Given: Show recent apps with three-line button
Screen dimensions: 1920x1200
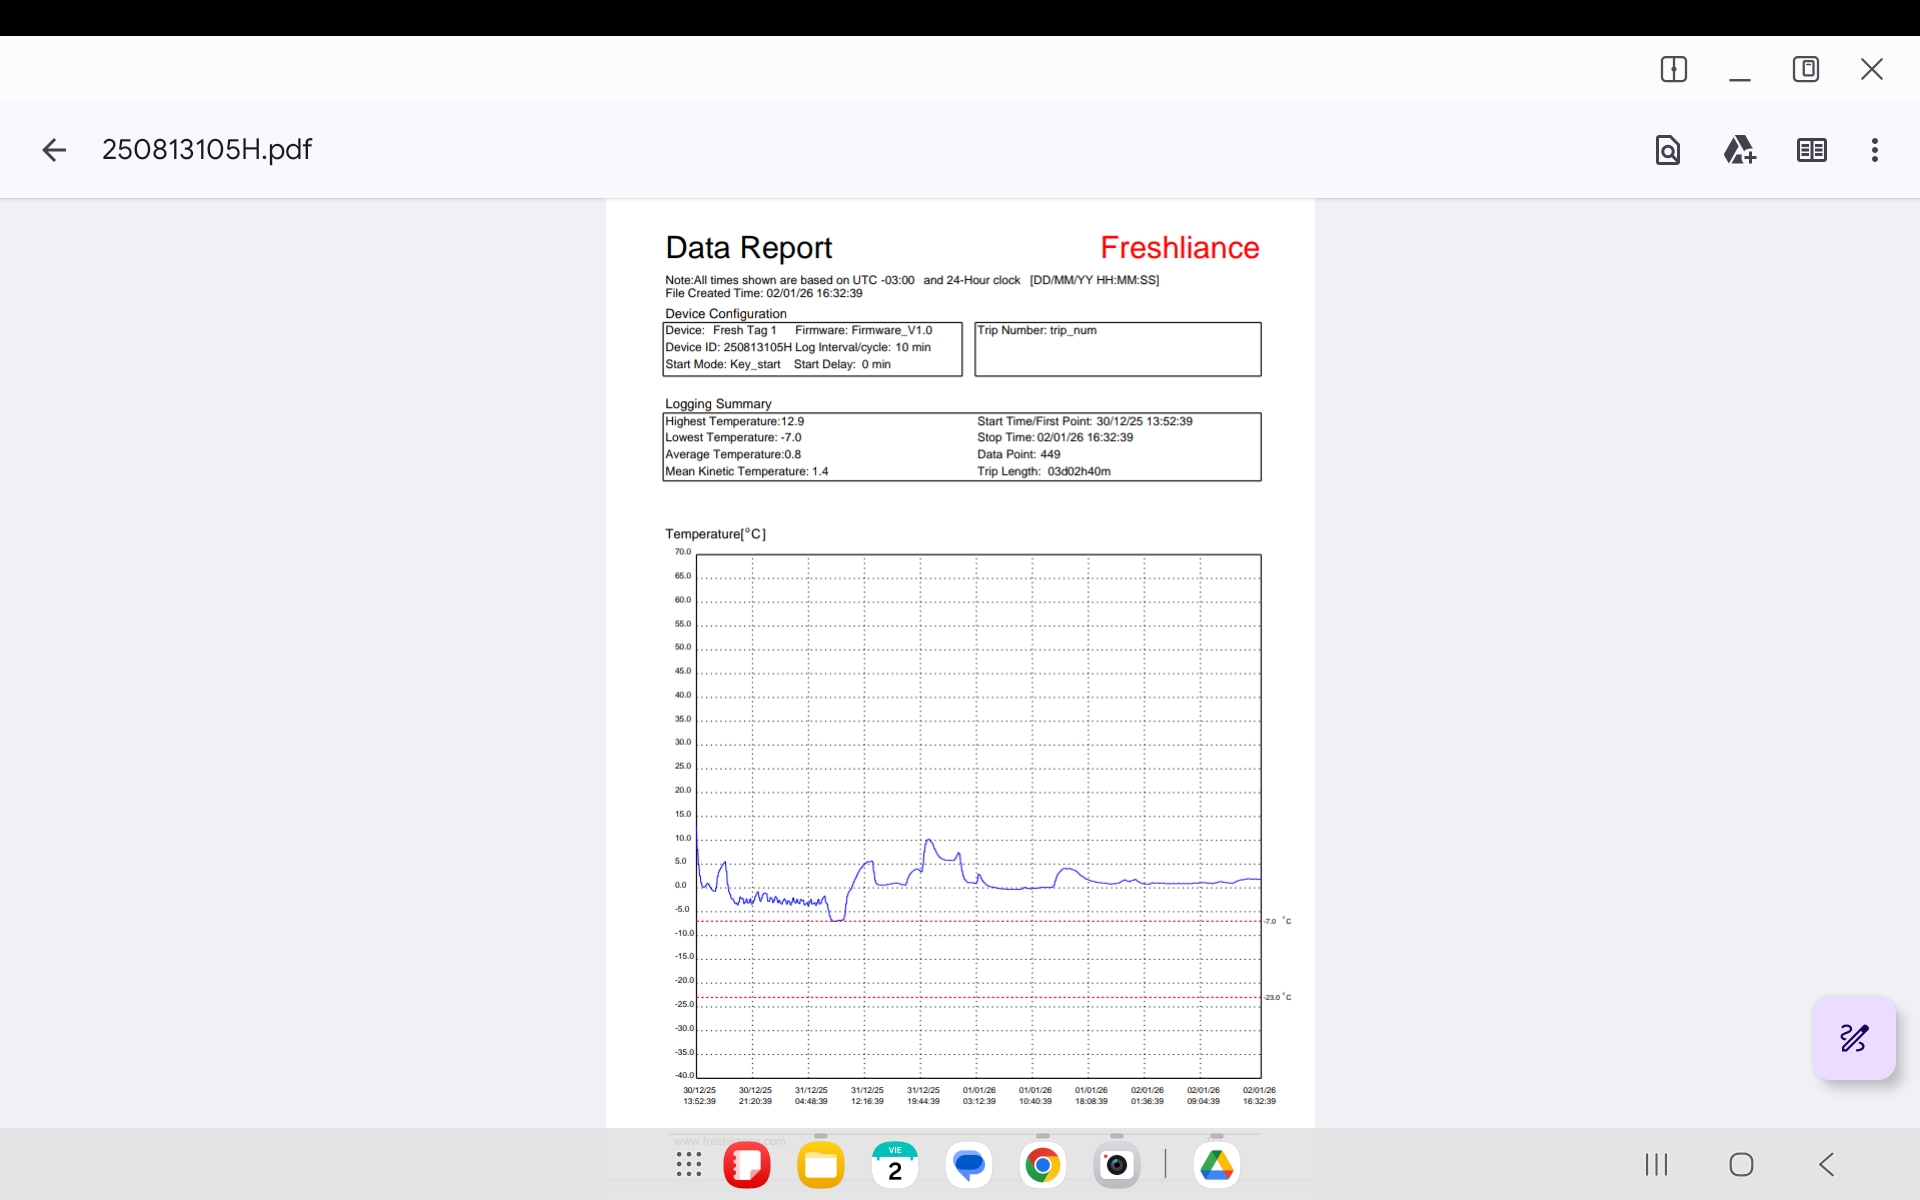Looking at the screenshot, I should pos(1656,1164).
